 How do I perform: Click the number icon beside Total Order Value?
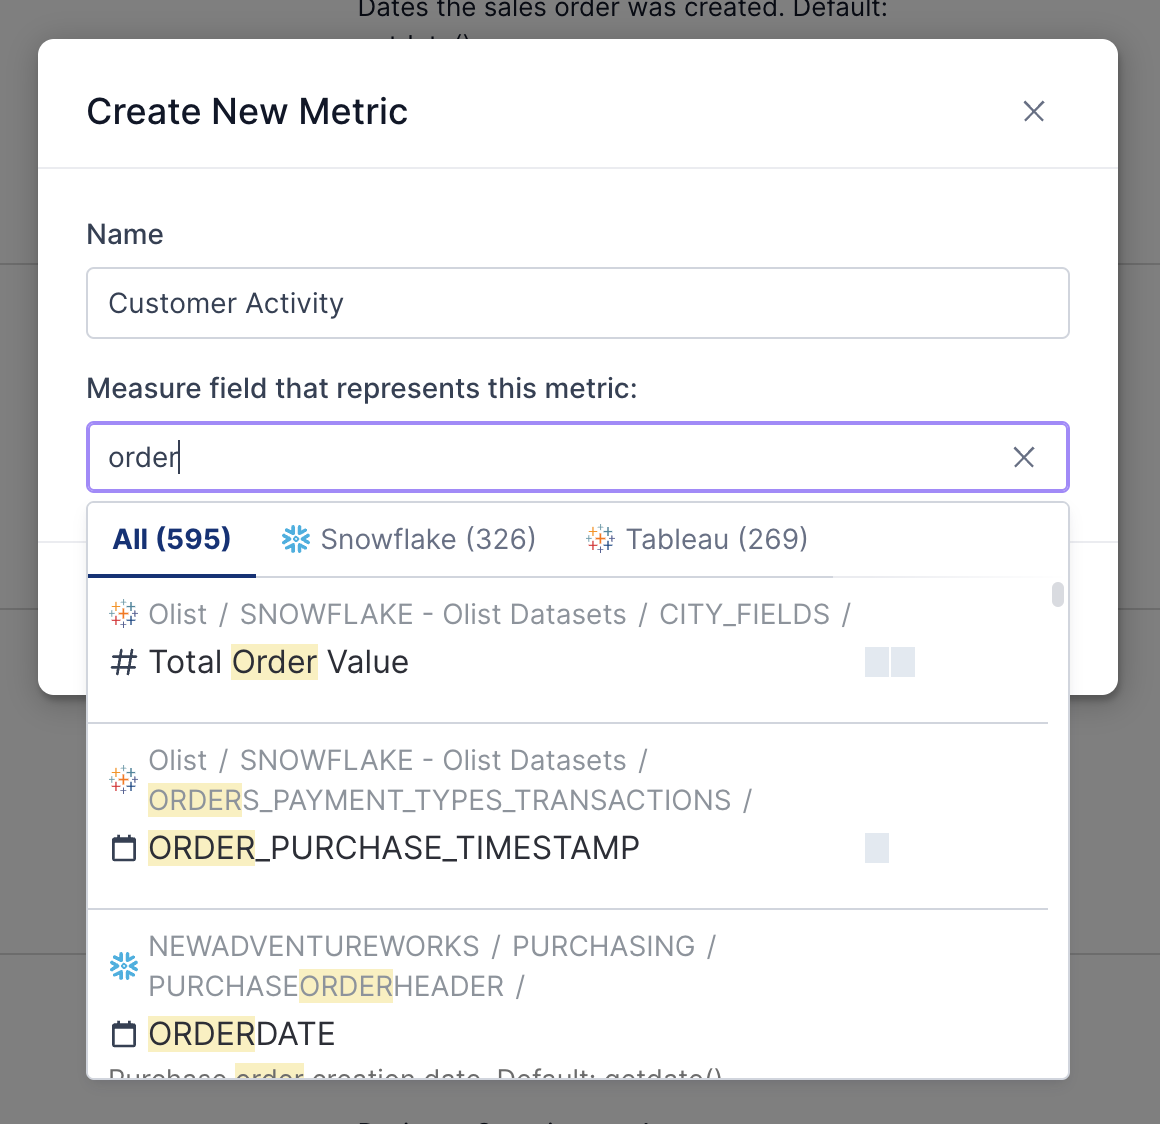[x=123, y=662]
